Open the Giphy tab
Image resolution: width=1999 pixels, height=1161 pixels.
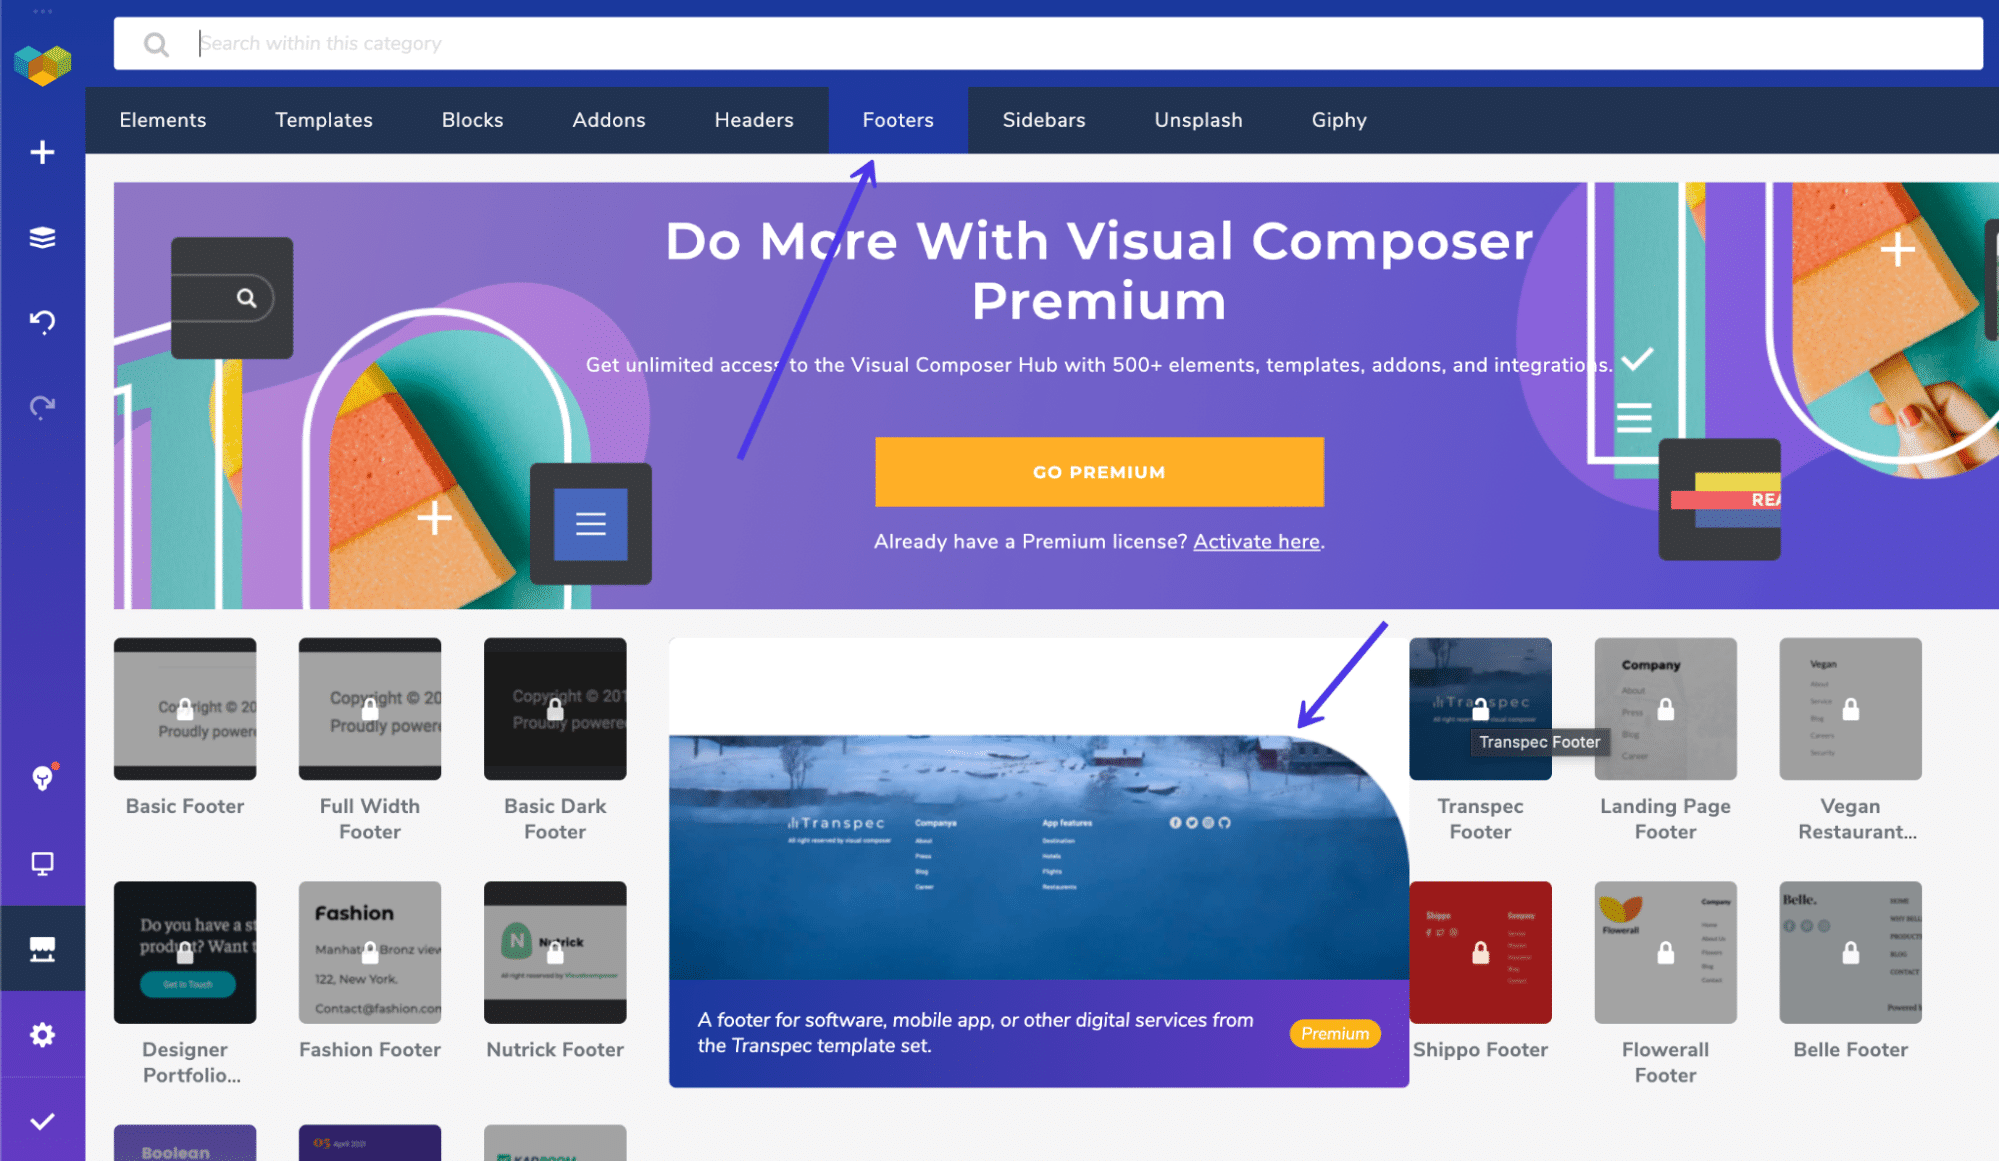(x=1339, y=120)
